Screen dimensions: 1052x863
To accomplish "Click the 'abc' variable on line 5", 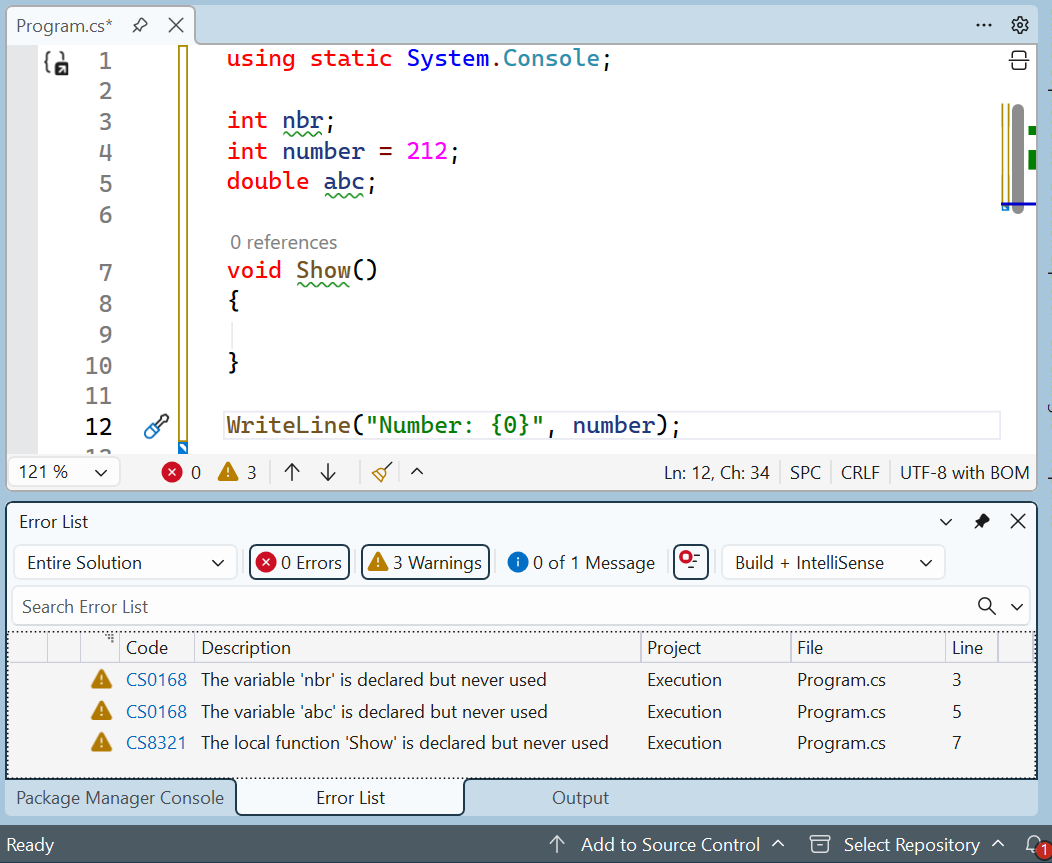I will [344, 181].
